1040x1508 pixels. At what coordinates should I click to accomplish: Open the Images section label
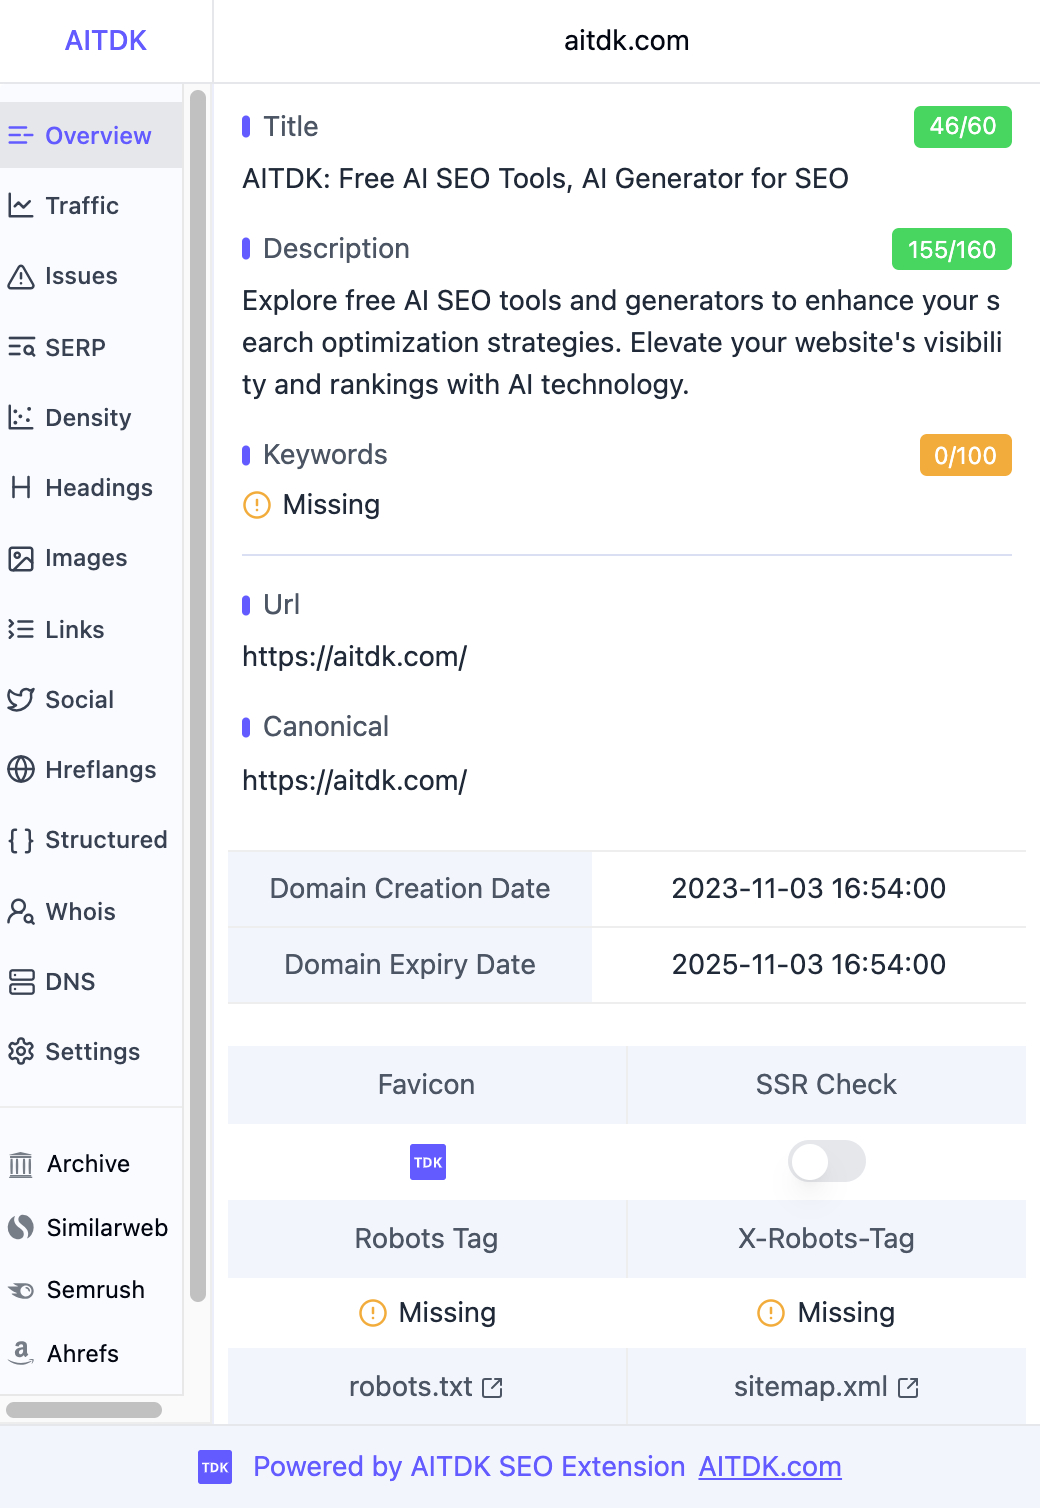[x=86, y=558]
